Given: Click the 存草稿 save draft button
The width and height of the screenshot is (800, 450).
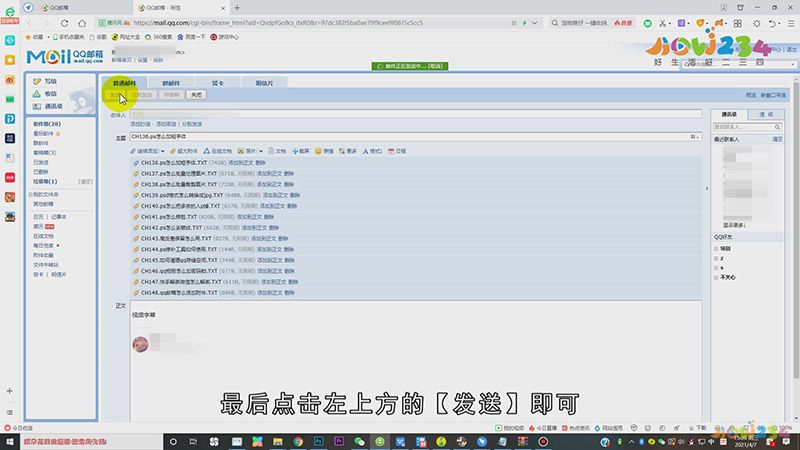Looking at the screenshot, I should [171, 95].
